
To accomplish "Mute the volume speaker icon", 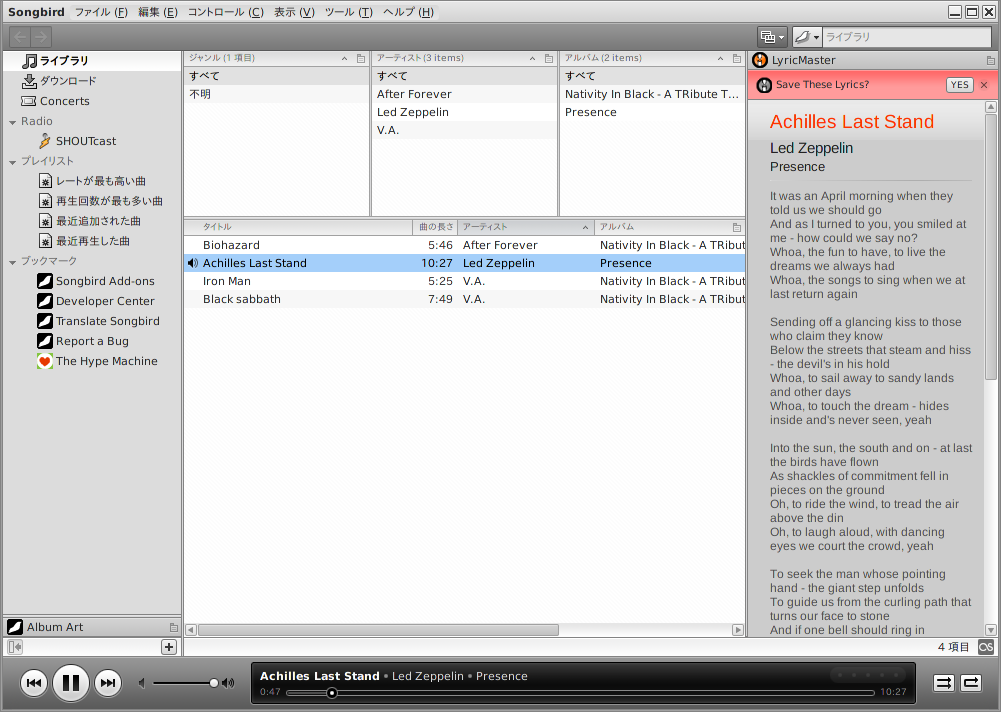I will [142, 683].
